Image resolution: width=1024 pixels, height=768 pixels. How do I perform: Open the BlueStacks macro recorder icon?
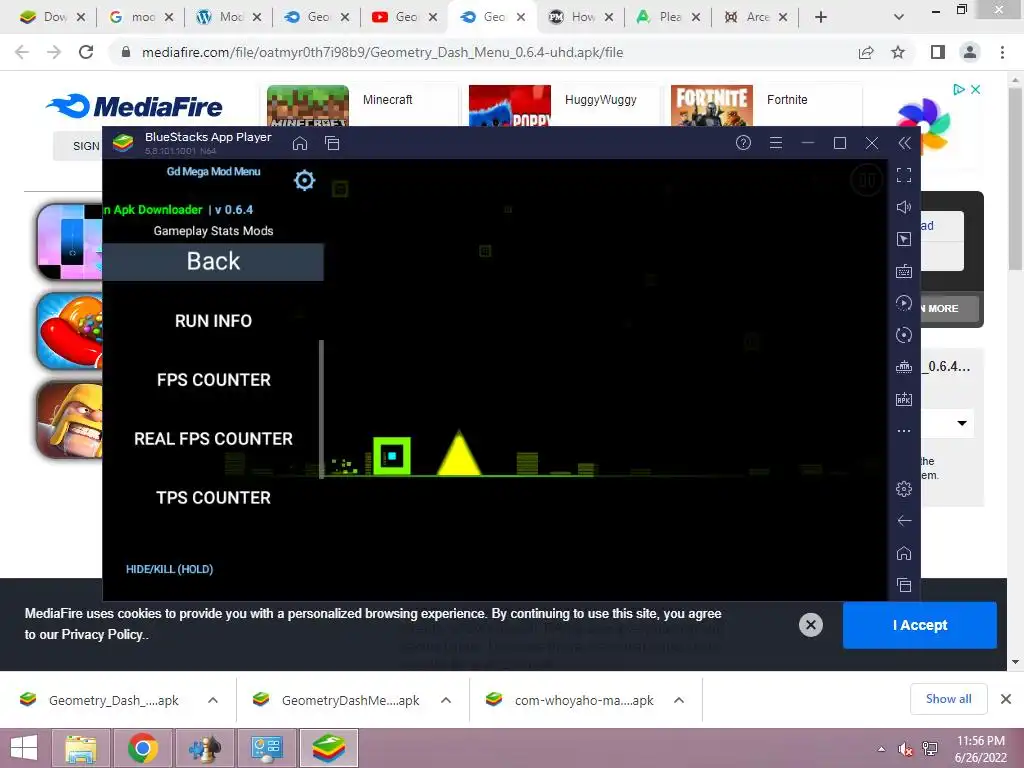pyautogui.click(x=904, y=303)
